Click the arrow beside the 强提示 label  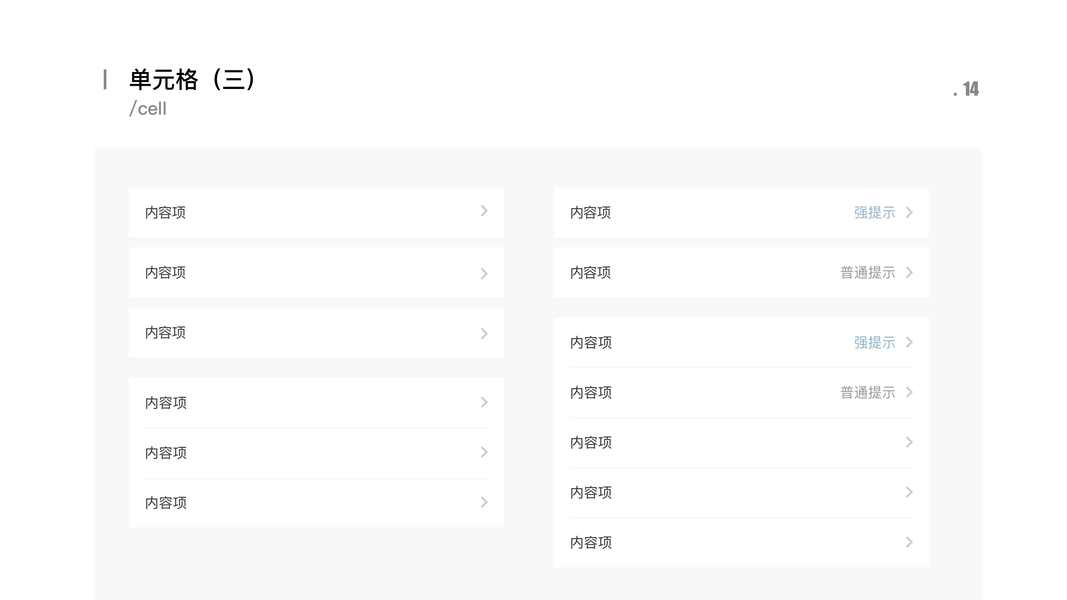click(x=909, y=211)
